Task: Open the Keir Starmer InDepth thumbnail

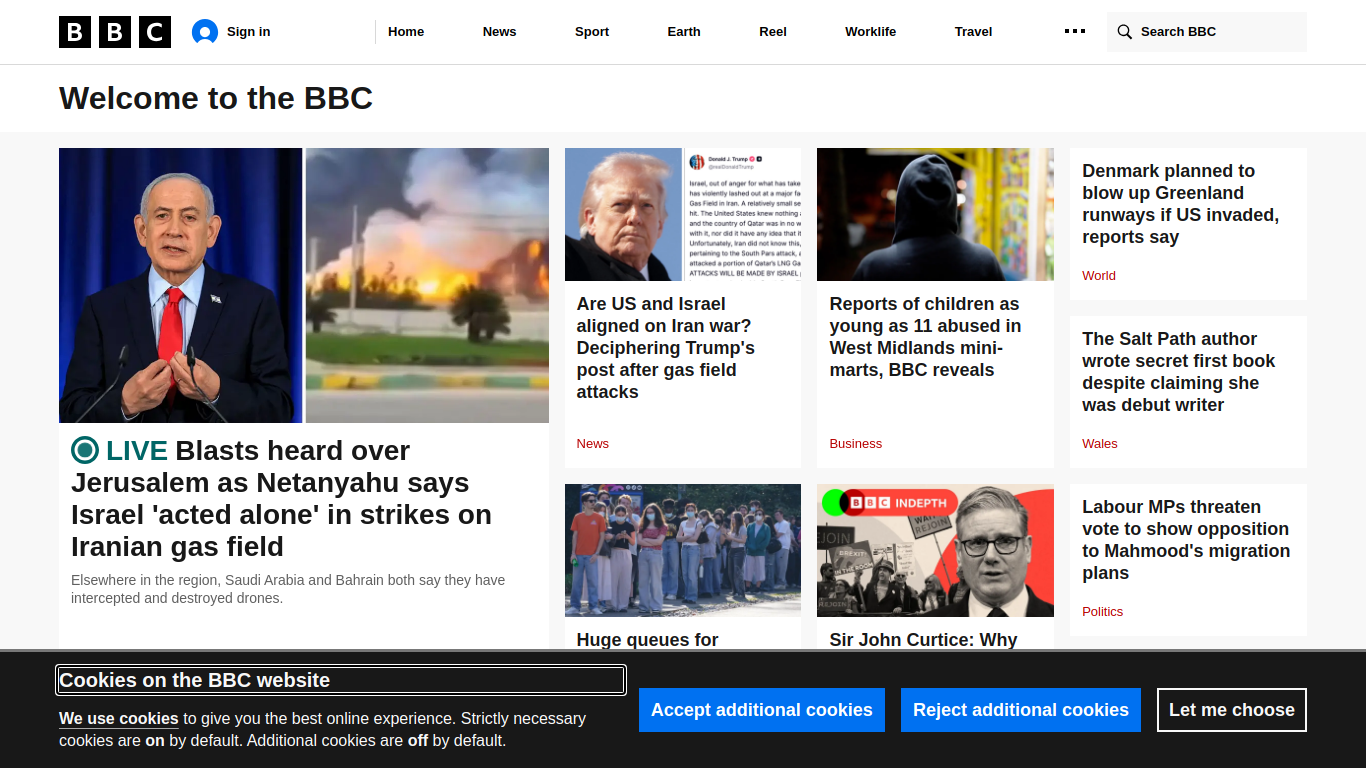Action: pyautogui.click(x=935, y=550)
